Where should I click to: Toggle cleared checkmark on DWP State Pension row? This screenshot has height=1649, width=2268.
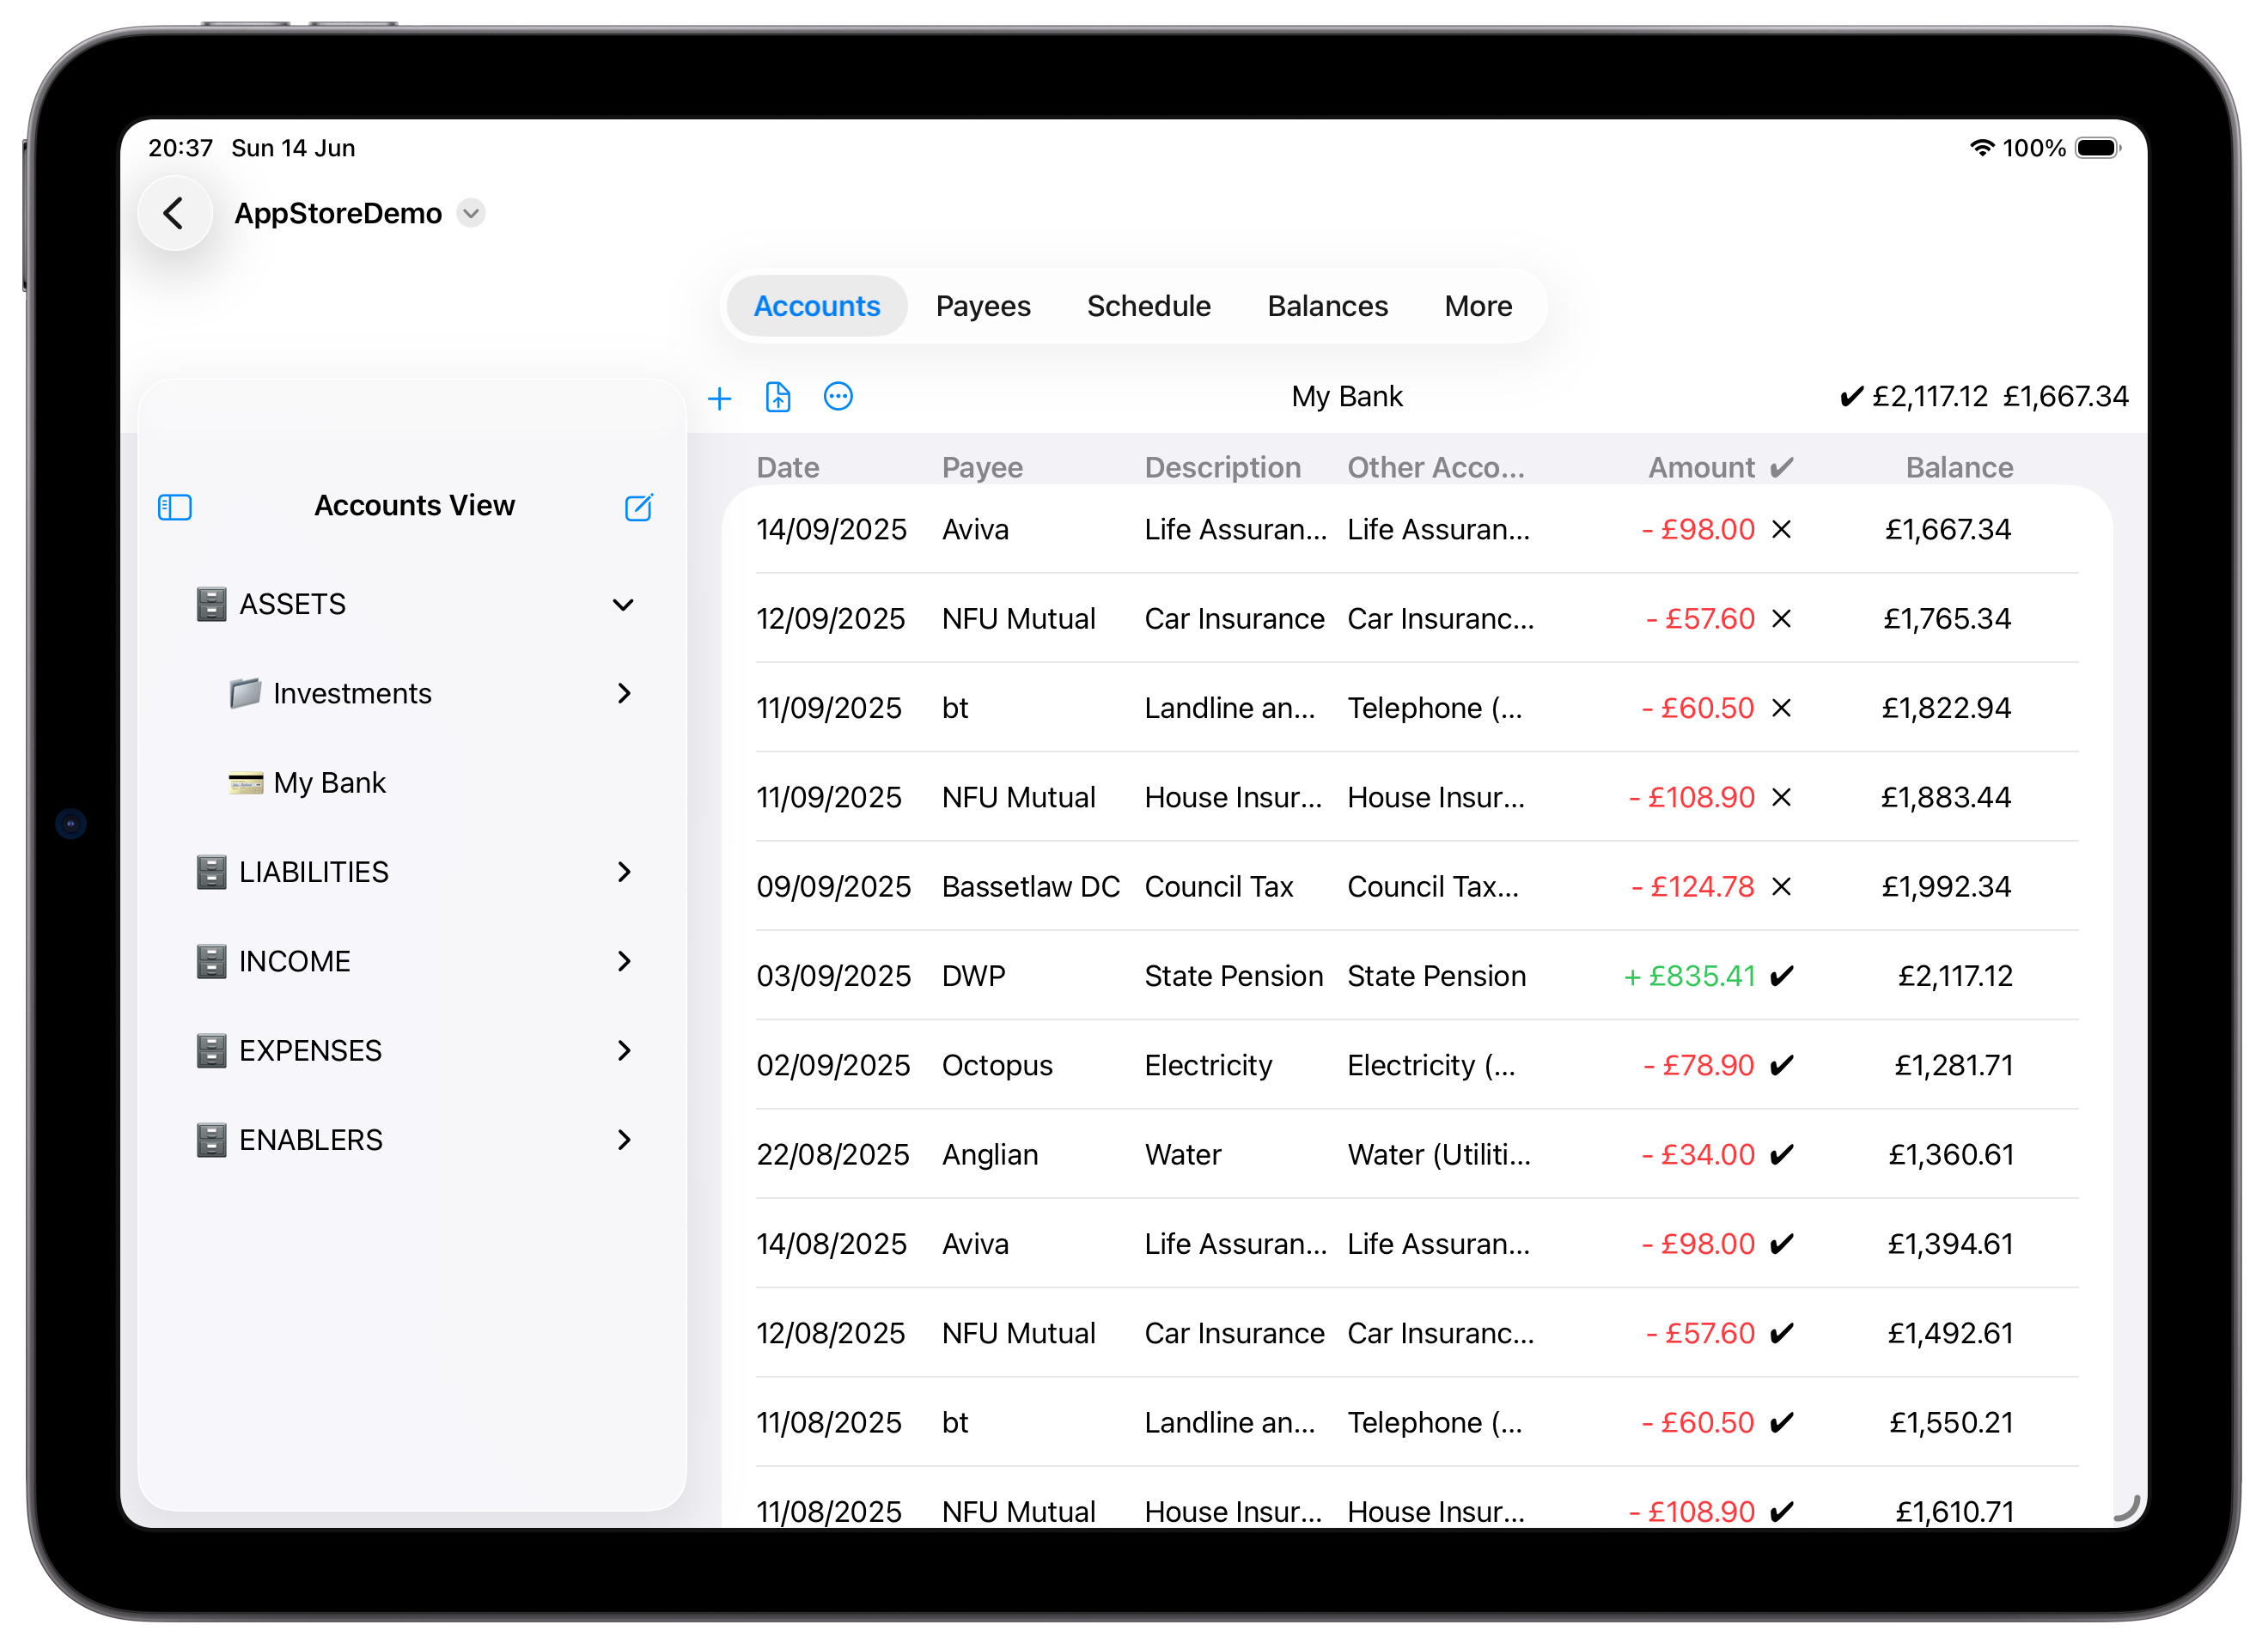tap(1782, 976)
